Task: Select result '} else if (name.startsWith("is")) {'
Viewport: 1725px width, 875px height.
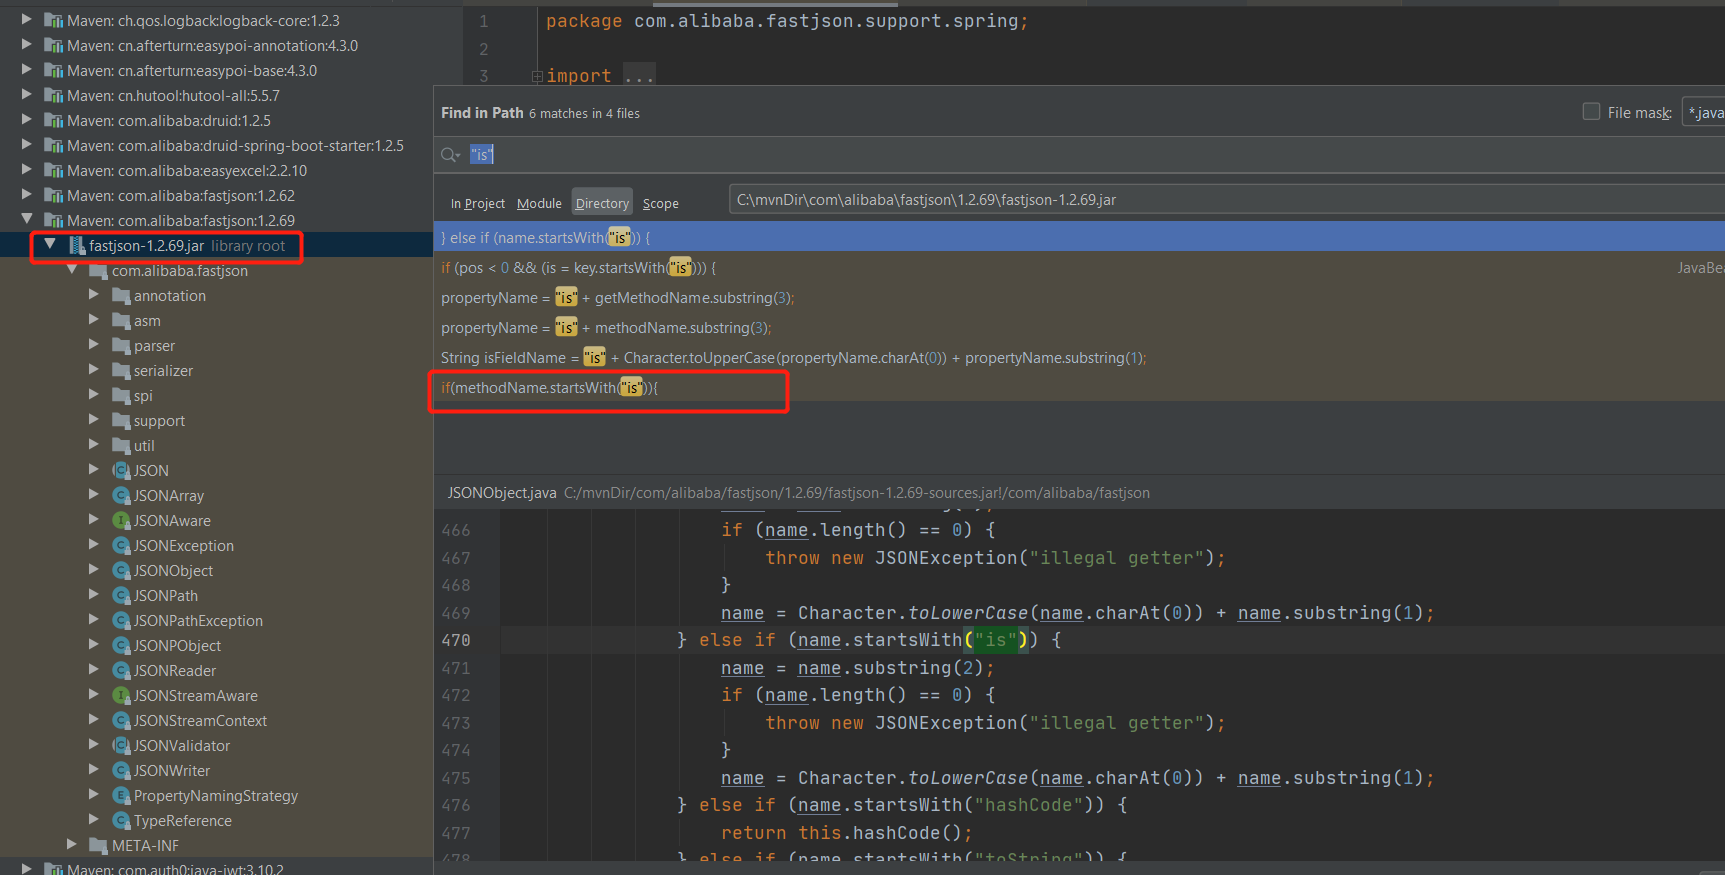Action: point(1079,237)
